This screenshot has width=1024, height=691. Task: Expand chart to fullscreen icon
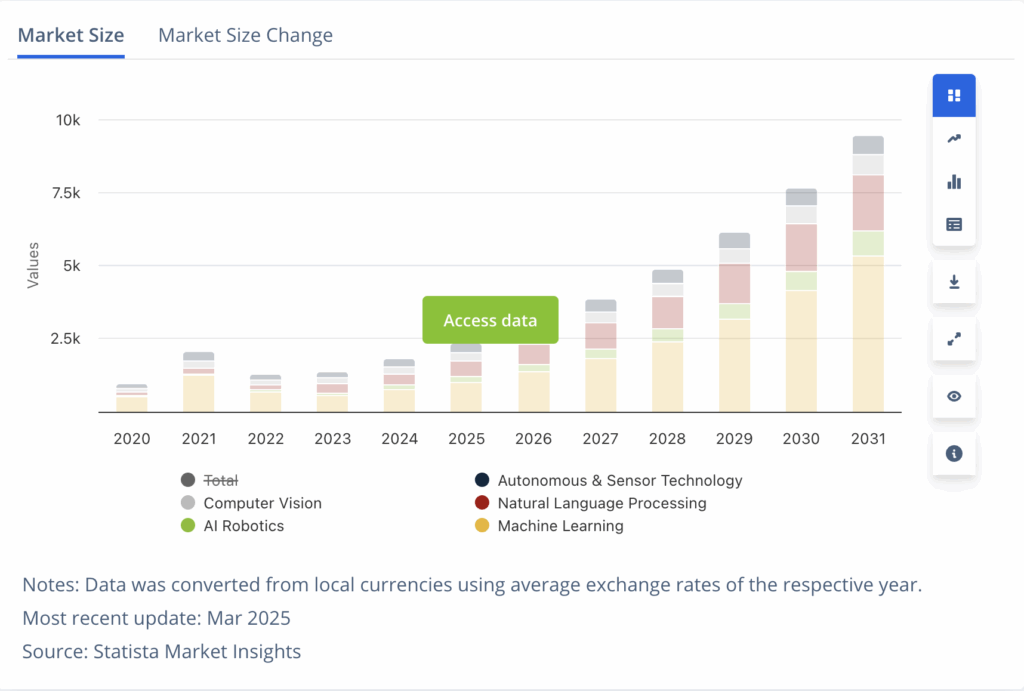[954, 339]
